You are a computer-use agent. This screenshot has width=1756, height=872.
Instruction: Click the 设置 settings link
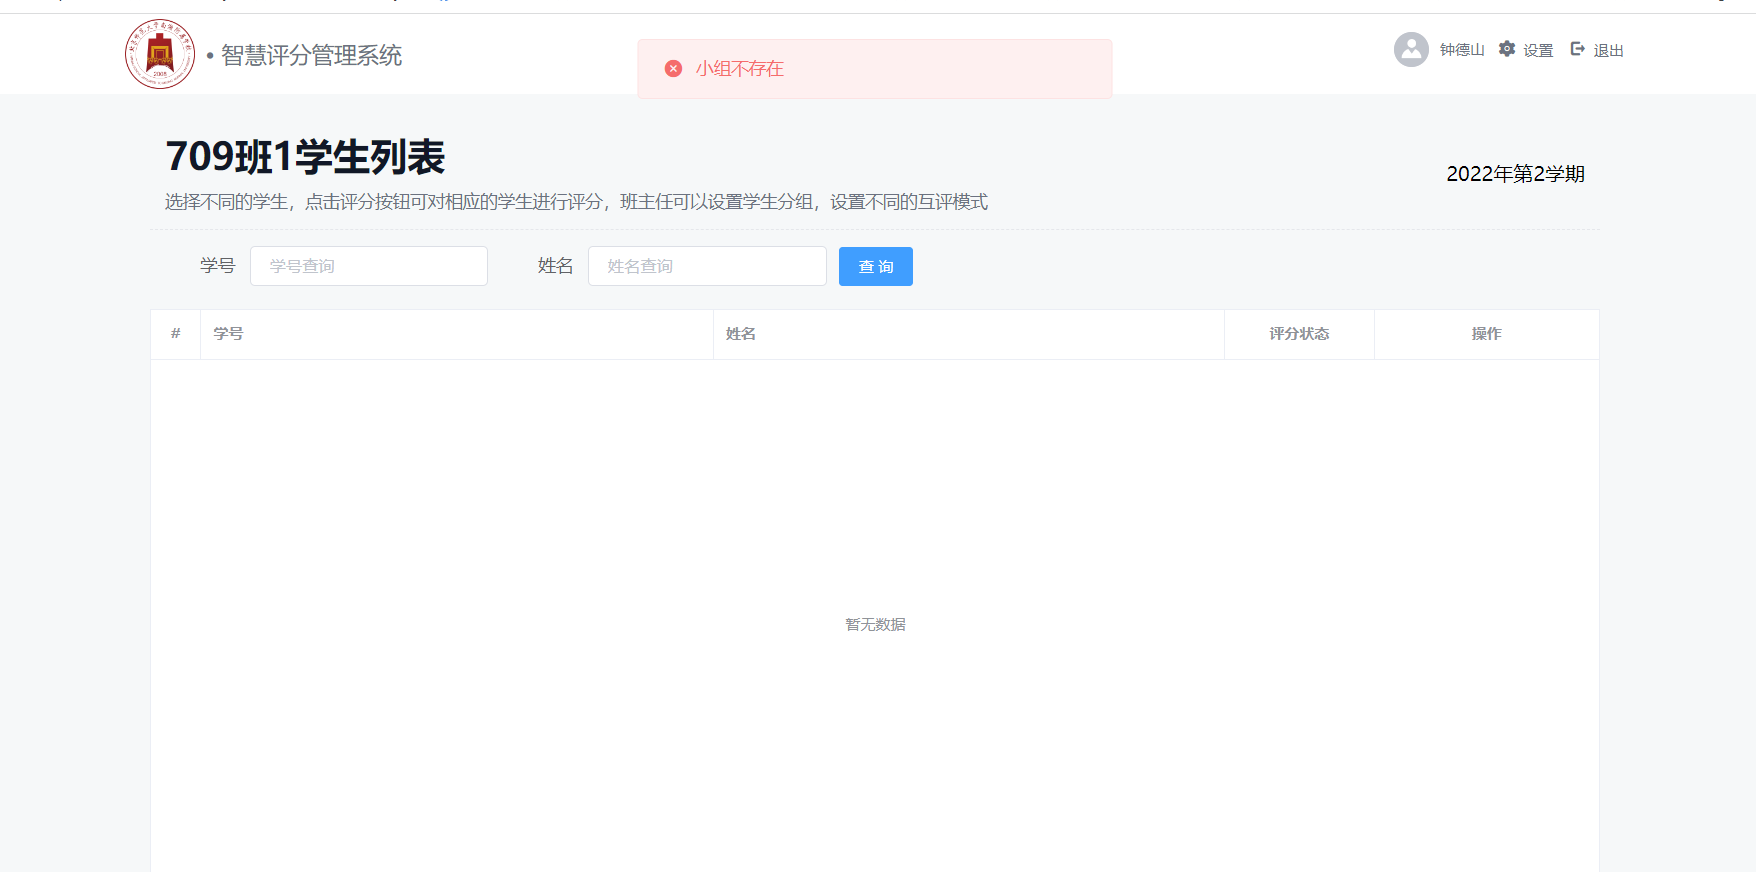tap(1538, 50)
